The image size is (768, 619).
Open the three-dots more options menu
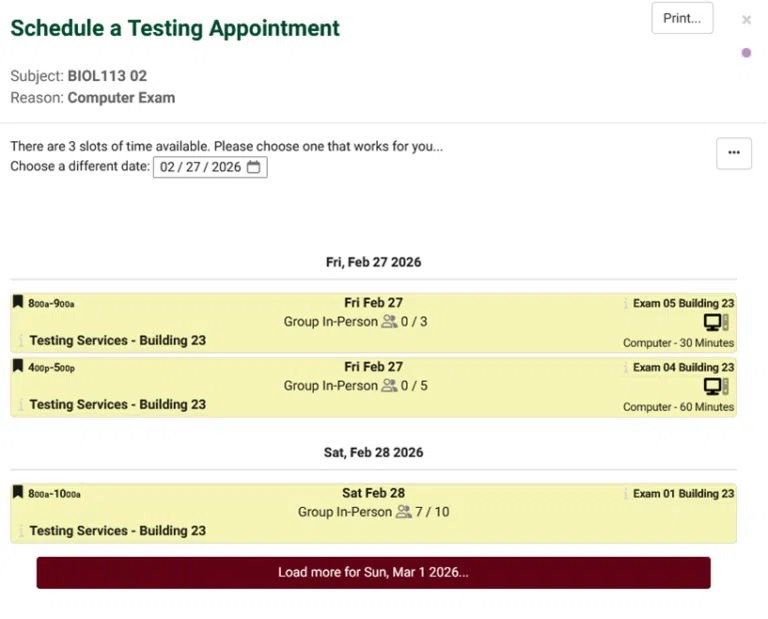tap(734, 153)
